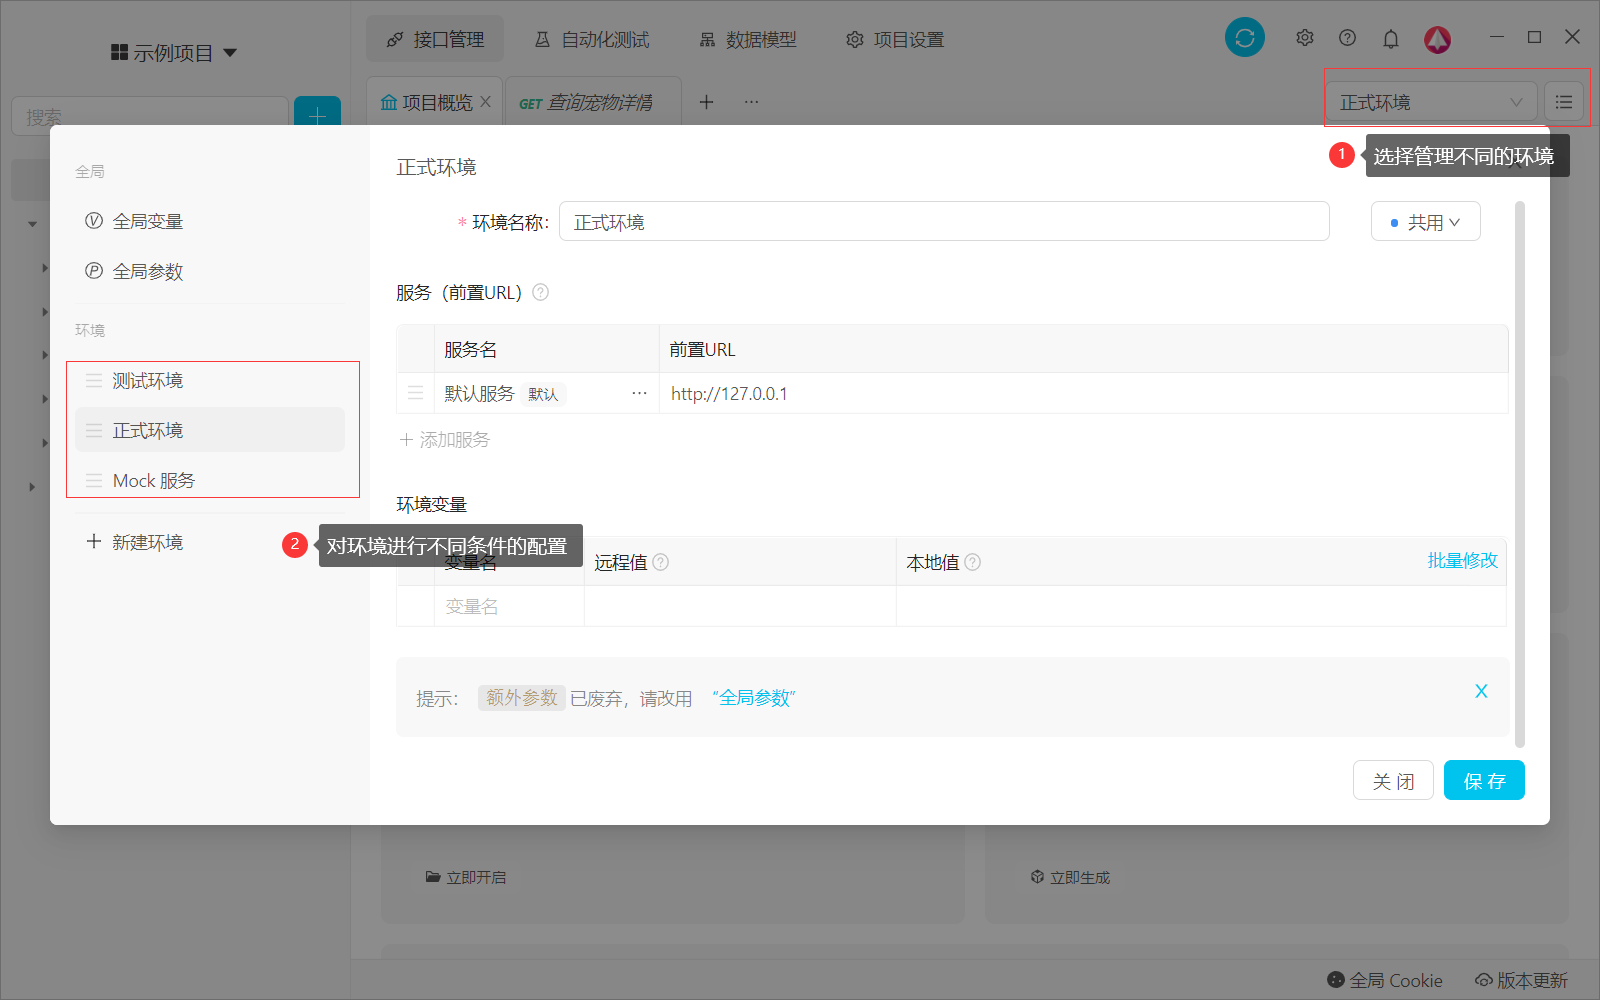Edit the 前置URL http://127.0.0.1 field
1600x1000 pixels.
pyautogui.click(x=1083, y=393)
